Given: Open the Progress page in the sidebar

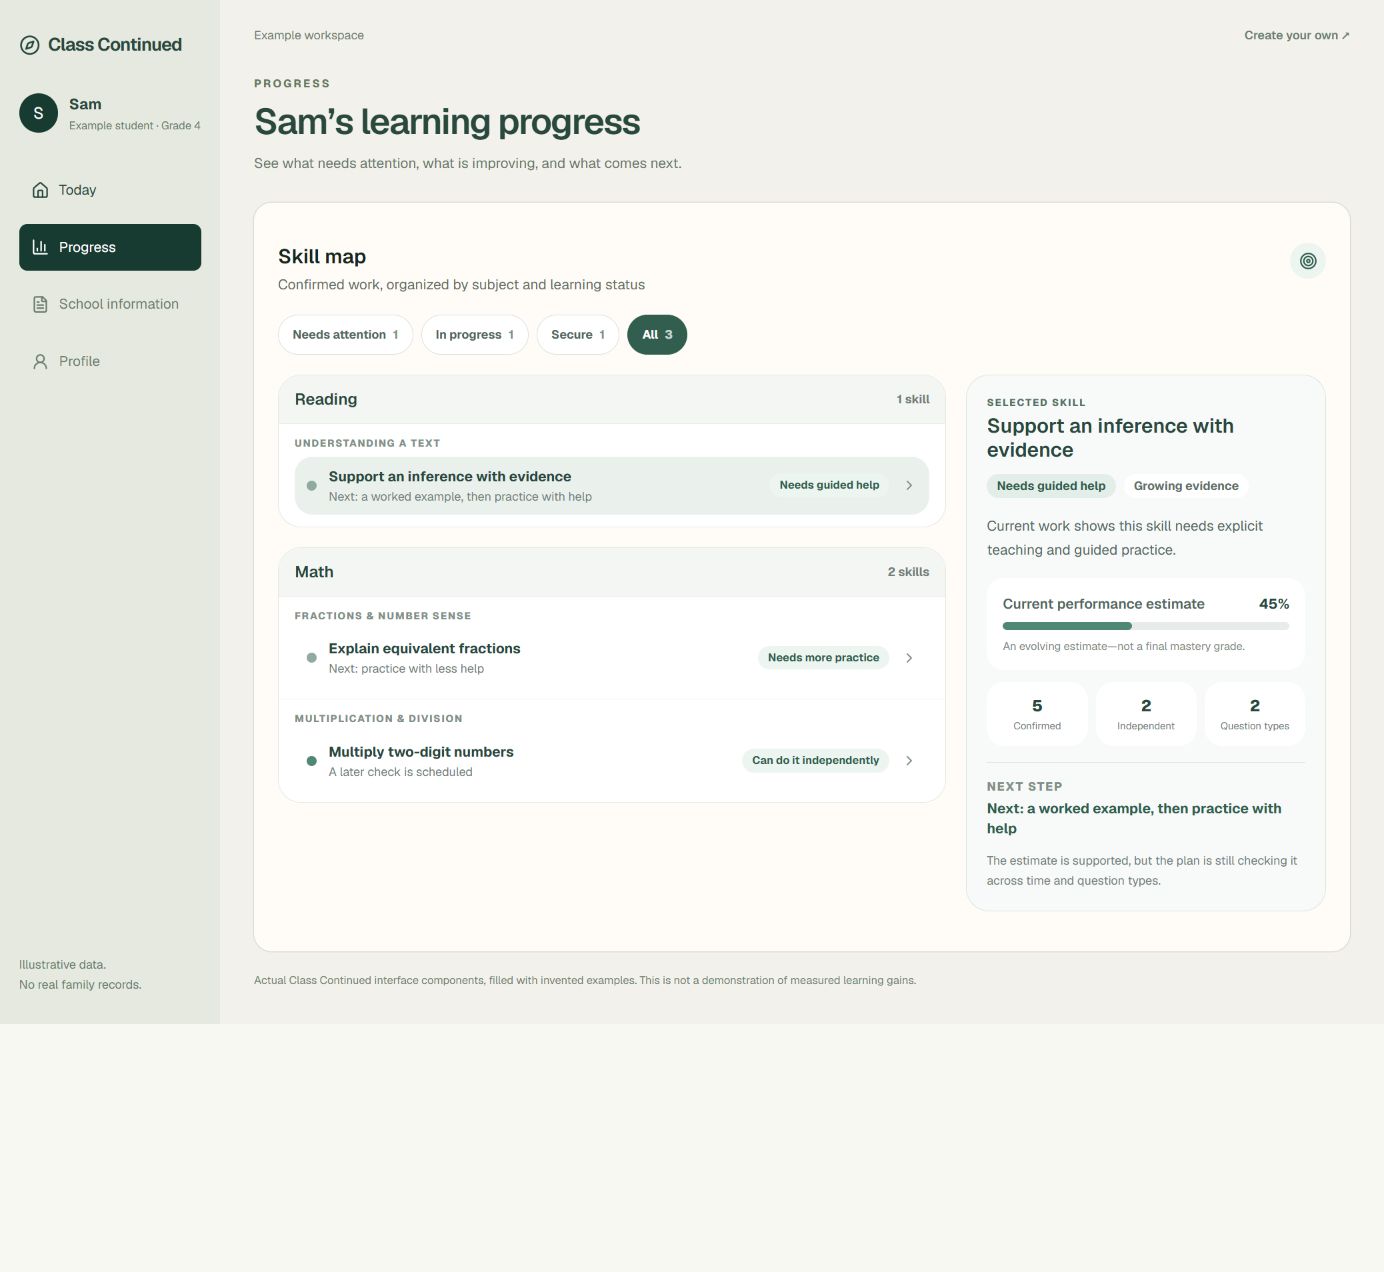Looking at the screenshot, I should coord(110,247).
